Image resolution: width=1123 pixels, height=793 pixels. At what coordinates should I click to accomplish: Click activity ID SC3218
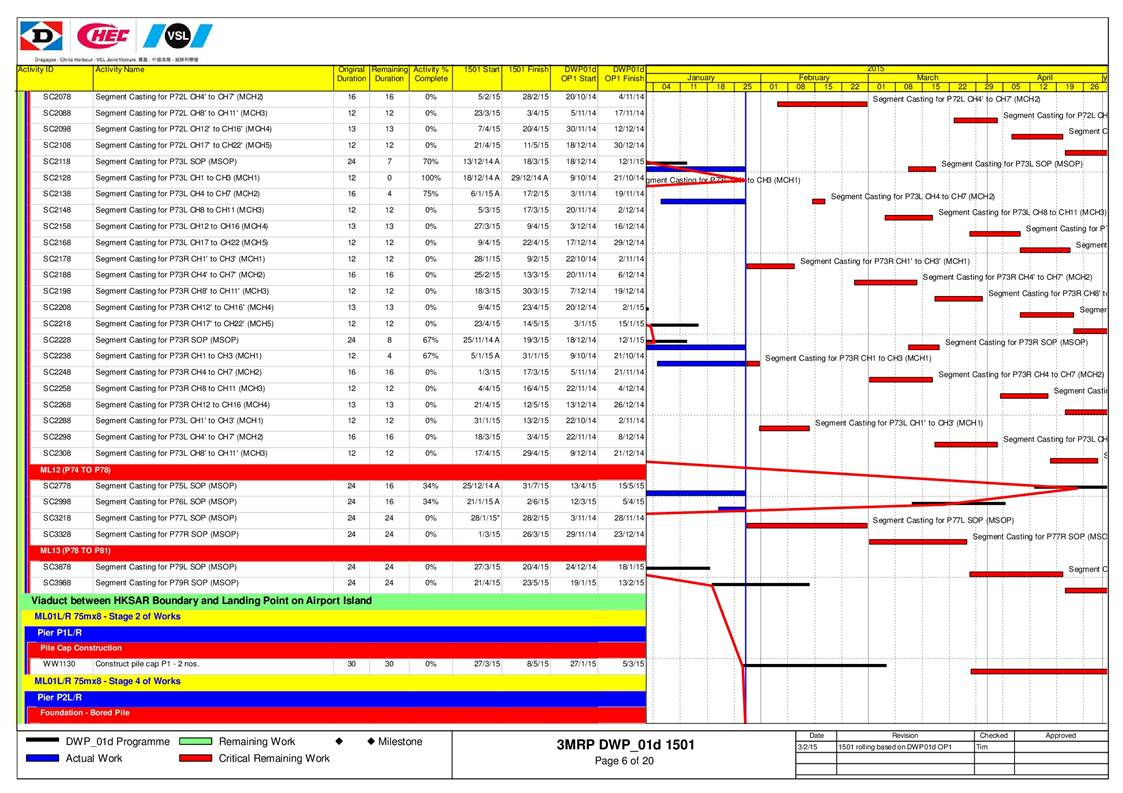tap(57, 518)
